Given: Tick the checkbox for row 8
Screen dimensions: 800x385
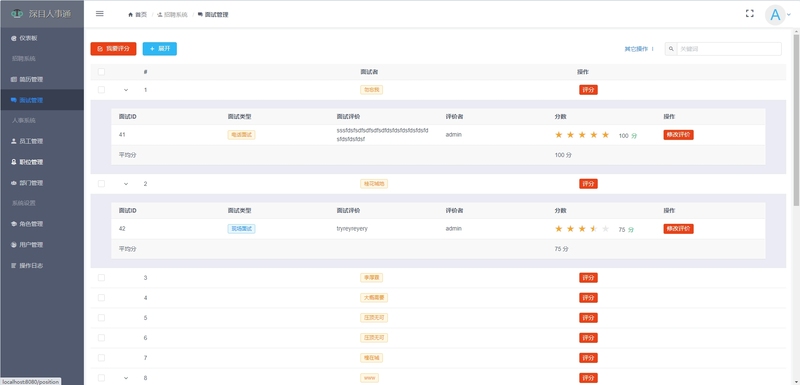Looking at the screenshot, I should (x=101, y=378).
